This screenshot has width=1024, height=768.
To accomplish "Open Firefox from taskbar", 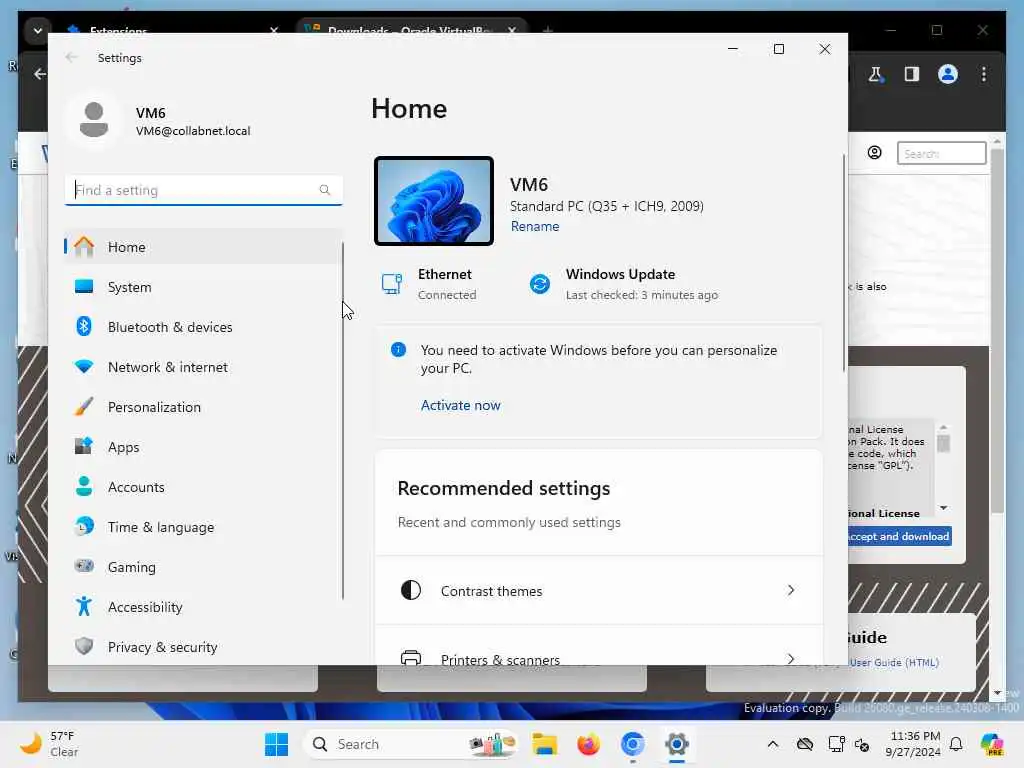I will pos(588,744).
